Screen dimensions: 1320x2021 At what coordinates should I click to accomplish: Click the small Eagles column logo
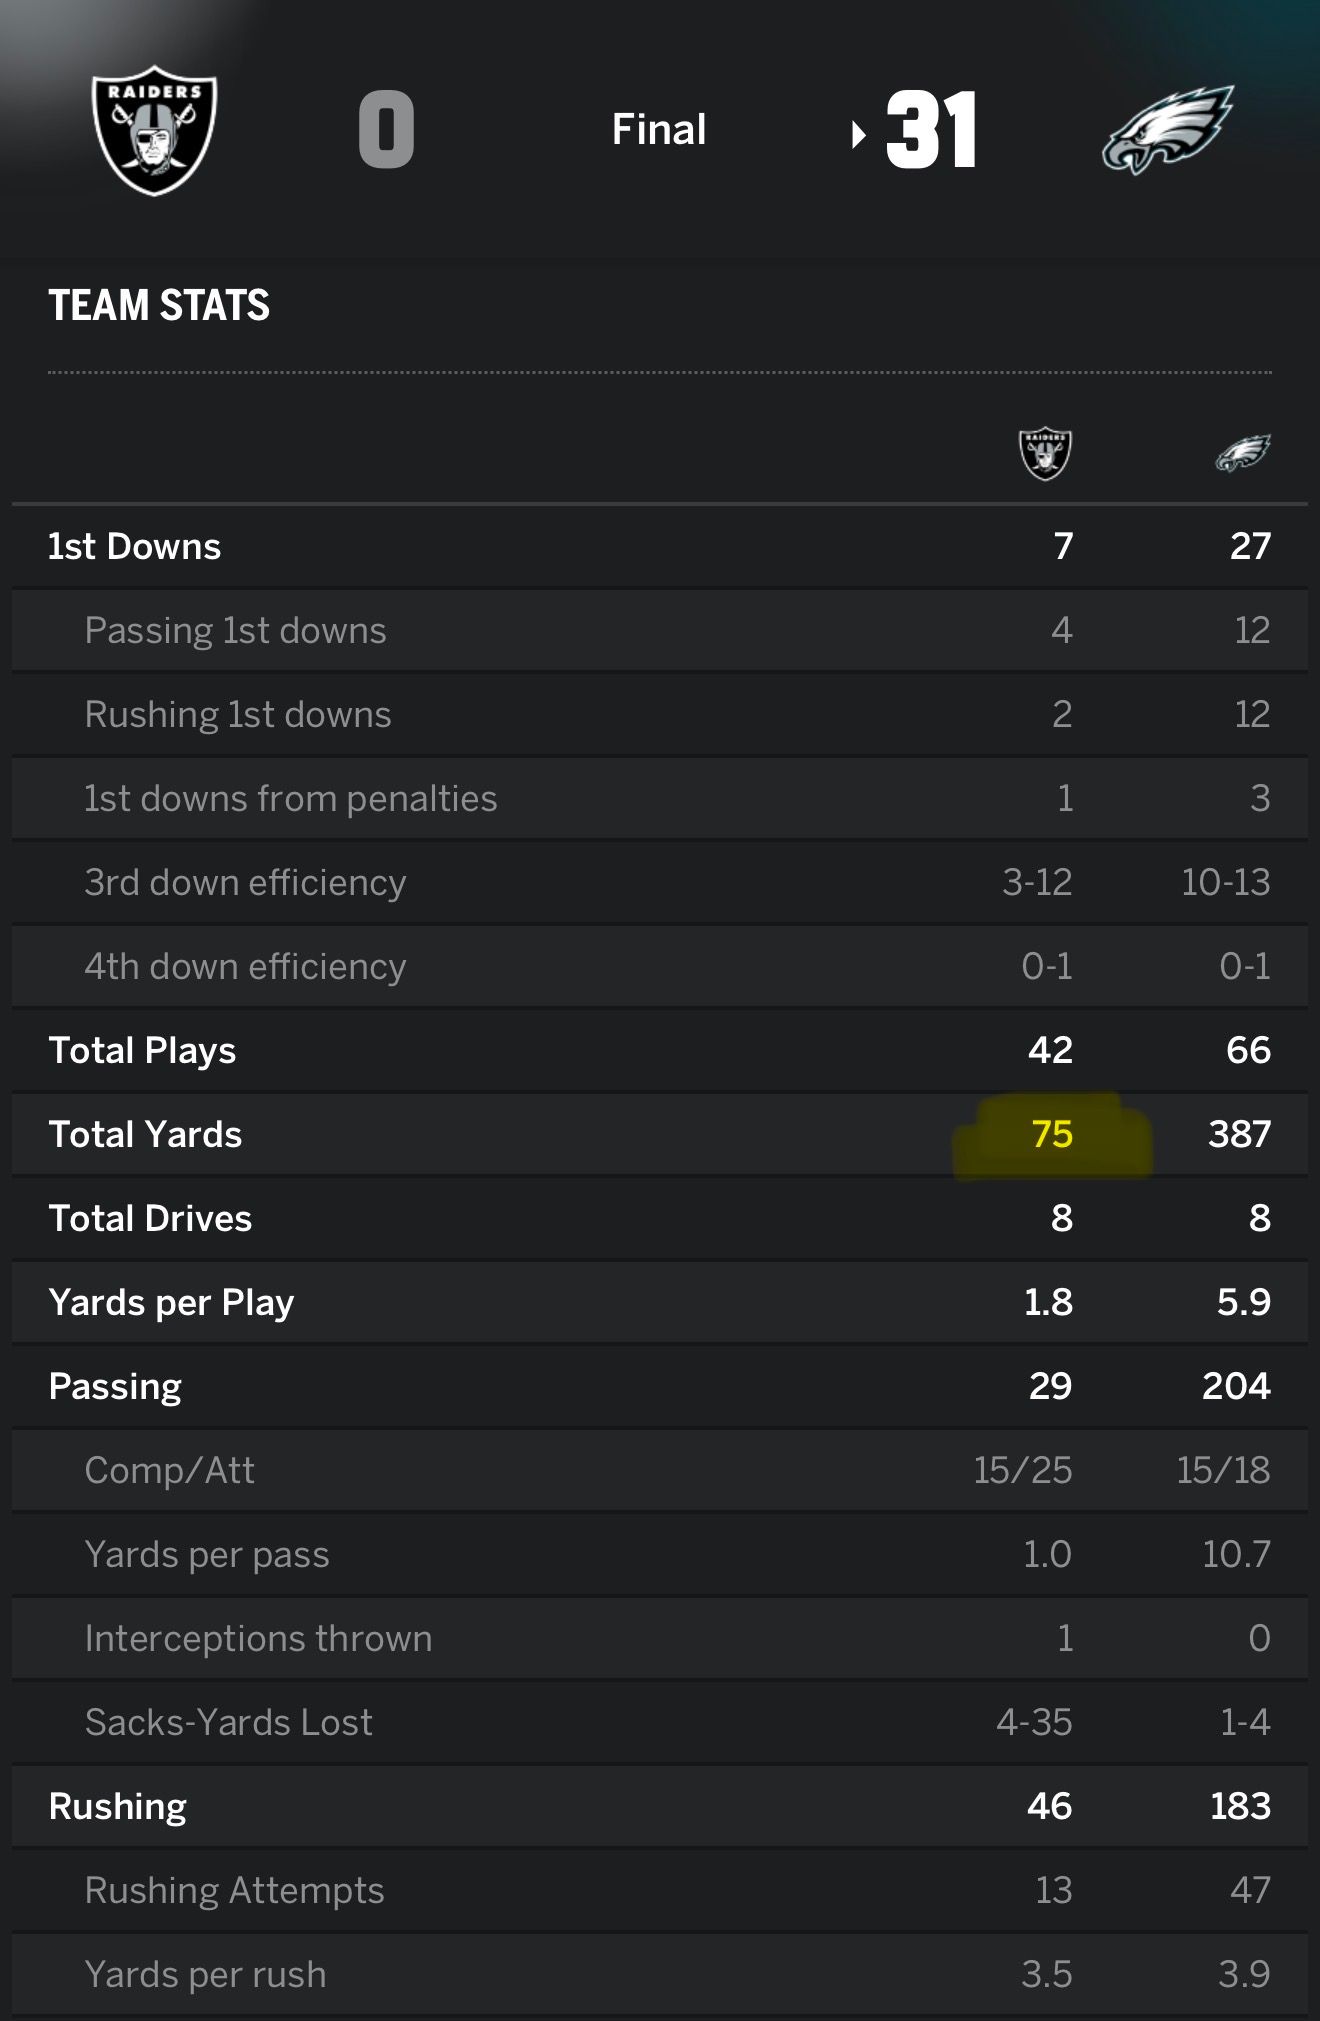pos(1243,453)
